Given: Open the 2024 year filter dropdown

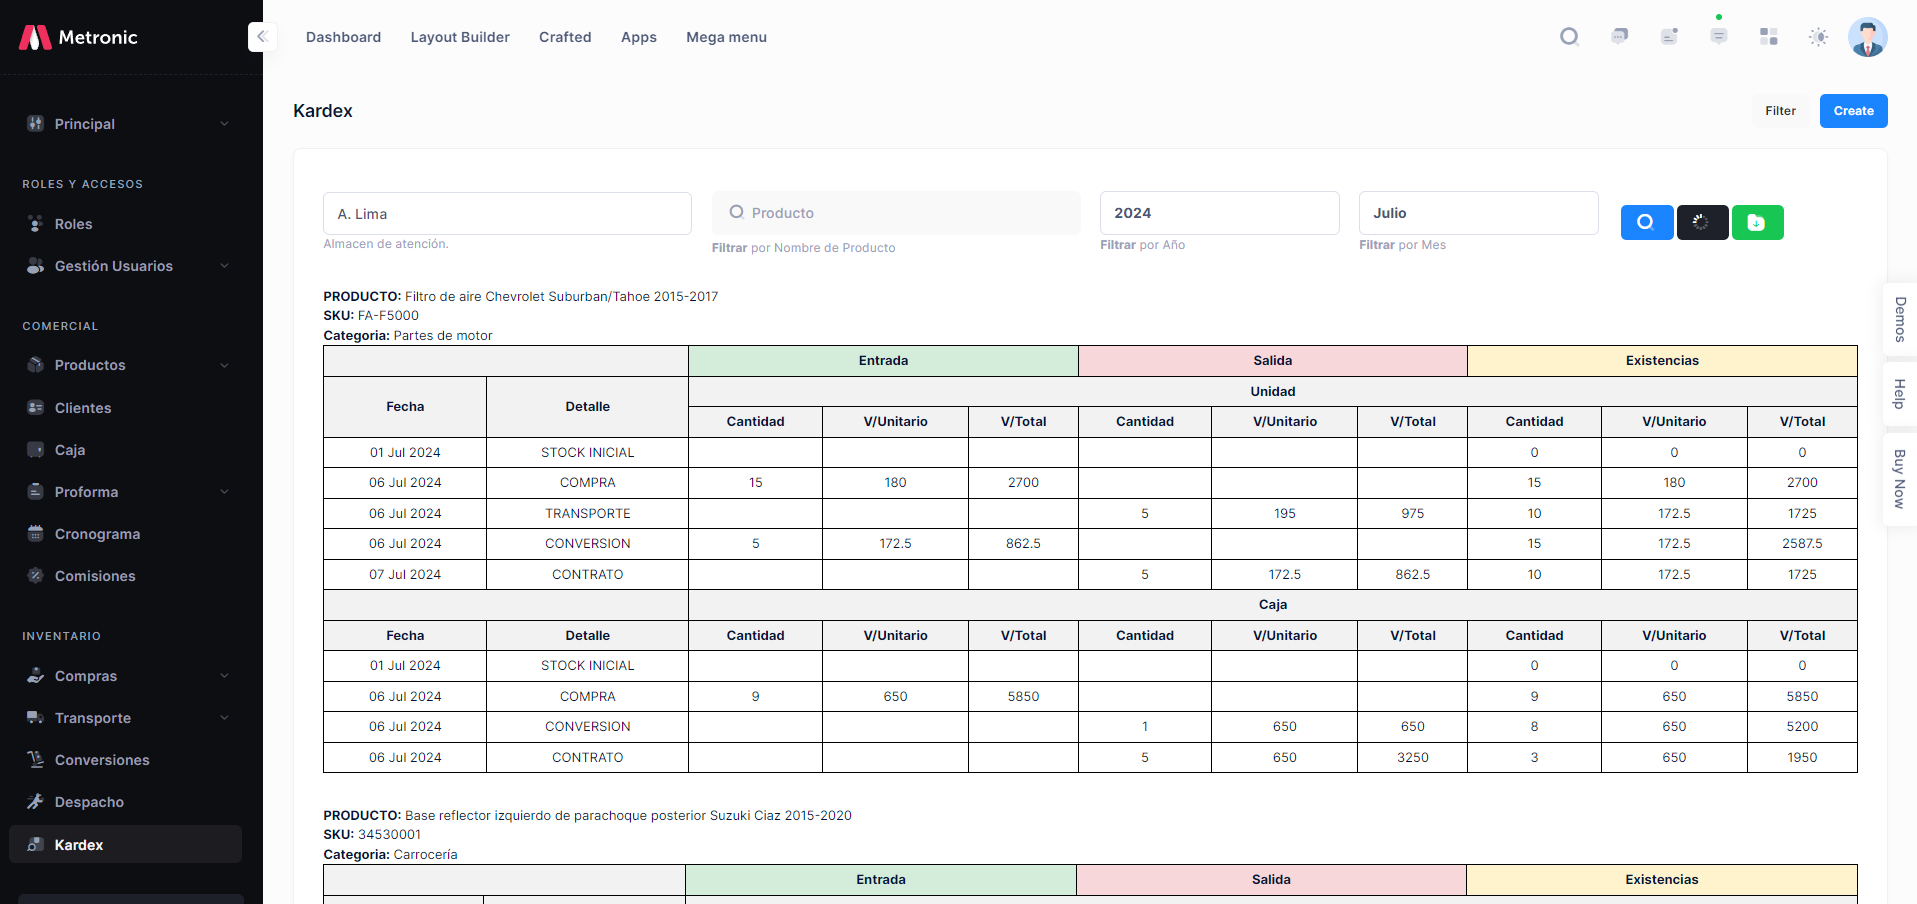Looking at the screenshot, I should click(1218, 213).
